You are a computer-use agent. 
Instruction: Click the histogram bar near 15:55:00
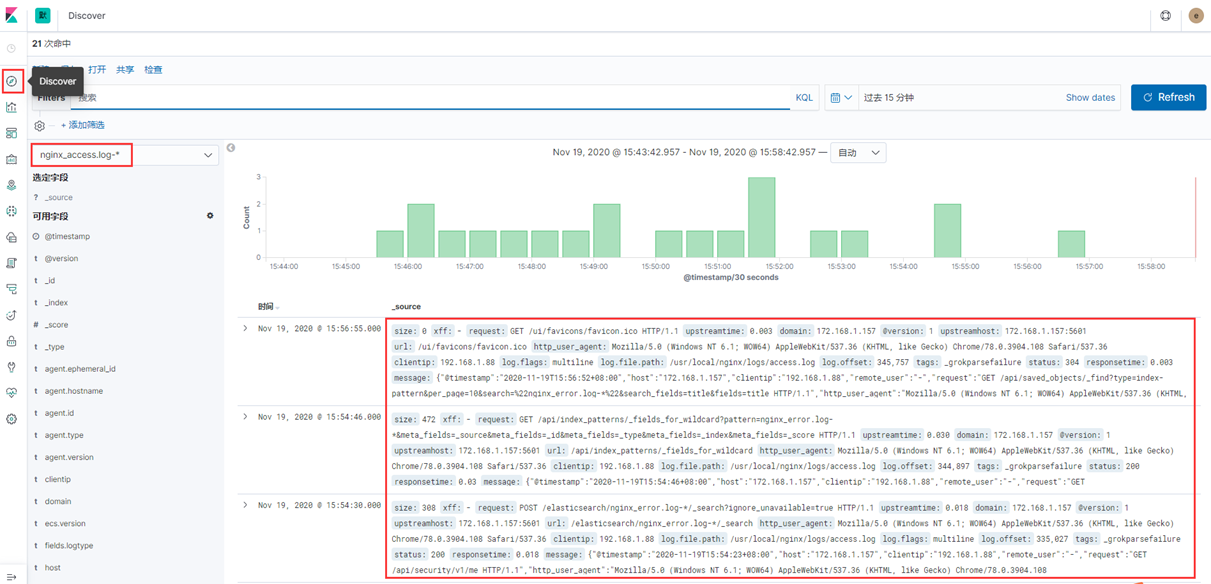[948, 231]
